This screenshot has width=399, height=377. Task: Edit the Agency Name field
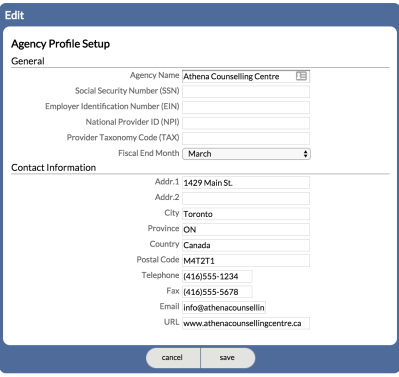[x=246, y=76]
